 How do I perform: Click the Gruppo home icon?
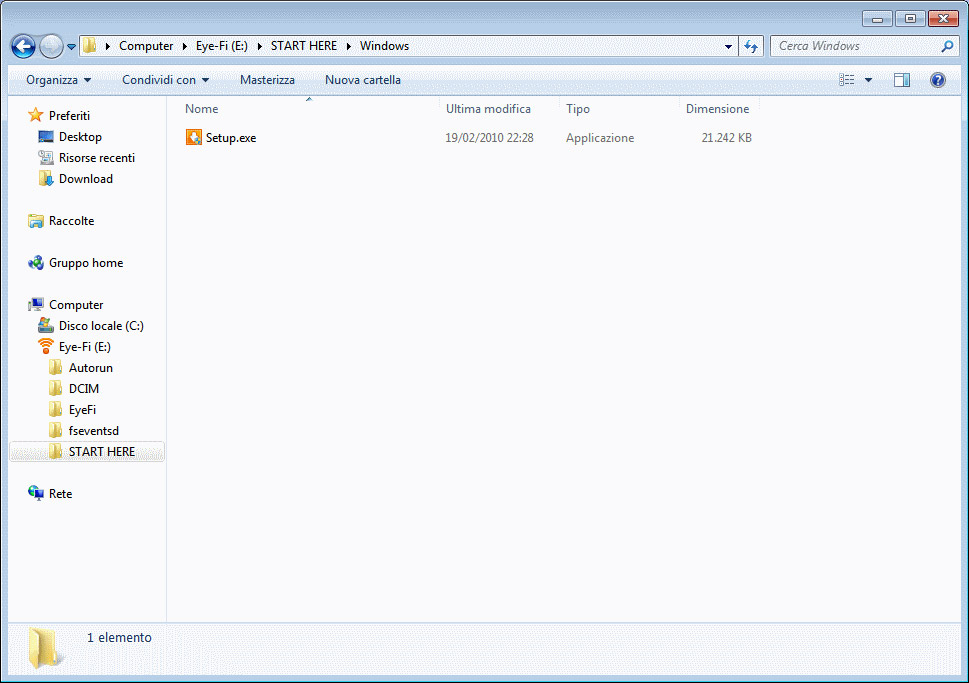click(36, 263)
